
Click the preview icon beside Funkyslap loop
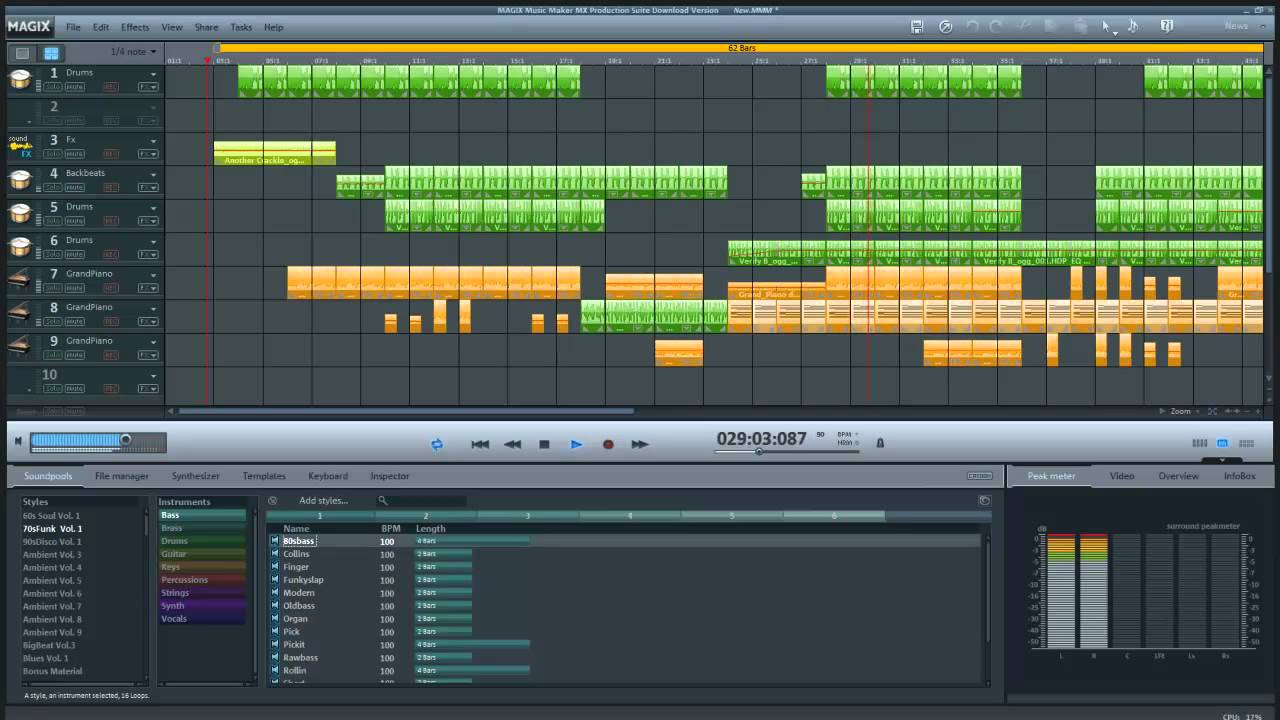[274, 580]
